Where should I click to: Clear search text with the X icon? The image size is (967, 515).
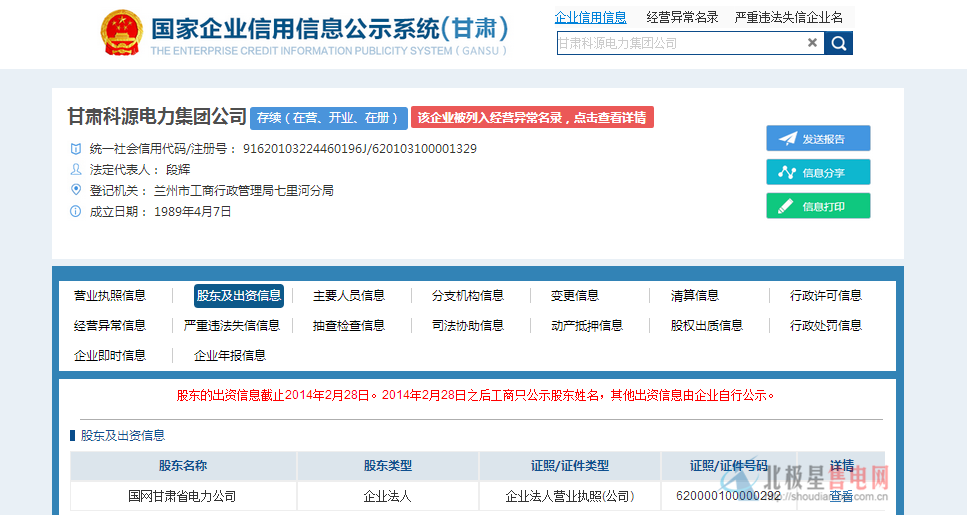[x=812, y=43]
